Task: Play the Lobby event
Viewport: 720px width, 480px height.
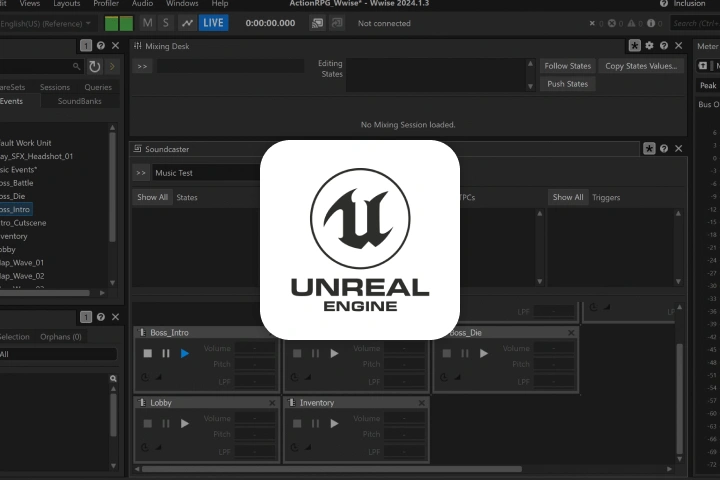Action: click(x=185, y=424)
